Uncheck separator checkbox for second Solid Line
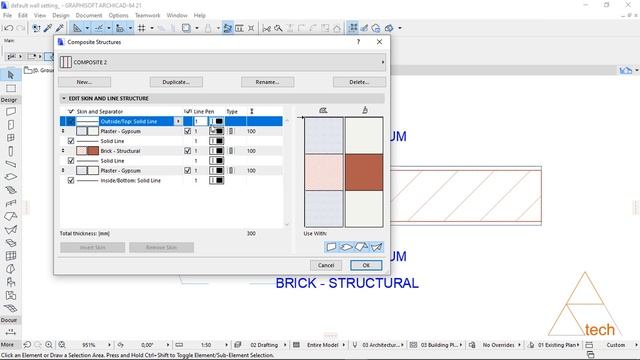Image resolution: width=640 pixels, height=360 pixels. click(71, 160)
